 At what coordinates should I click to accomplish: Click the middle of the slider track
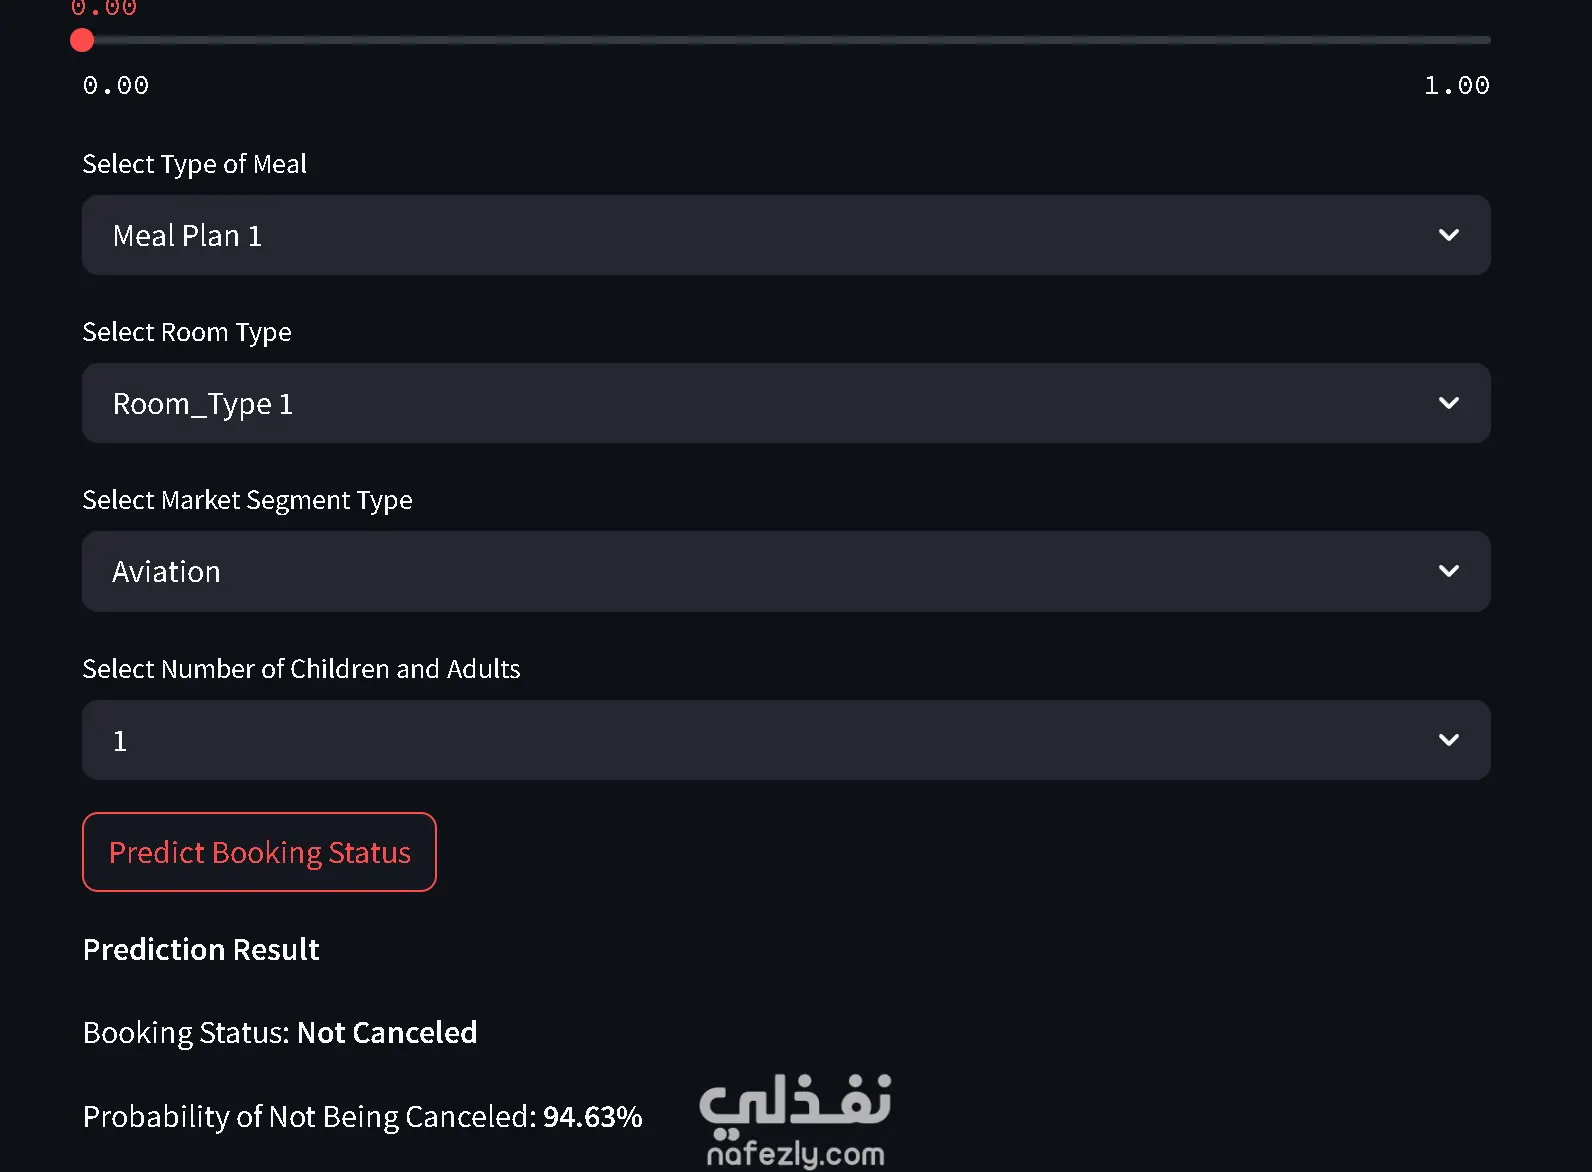coord(786,40)
